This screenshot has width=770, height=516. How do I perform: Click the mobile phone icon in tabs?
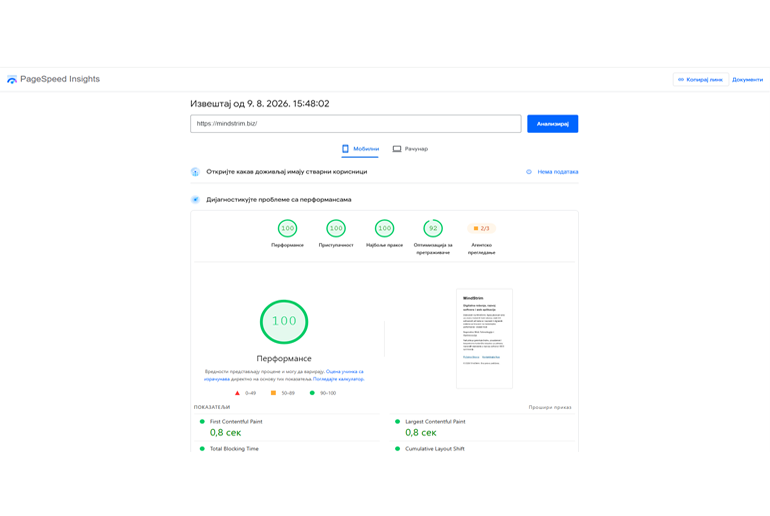tap(345, 149)
